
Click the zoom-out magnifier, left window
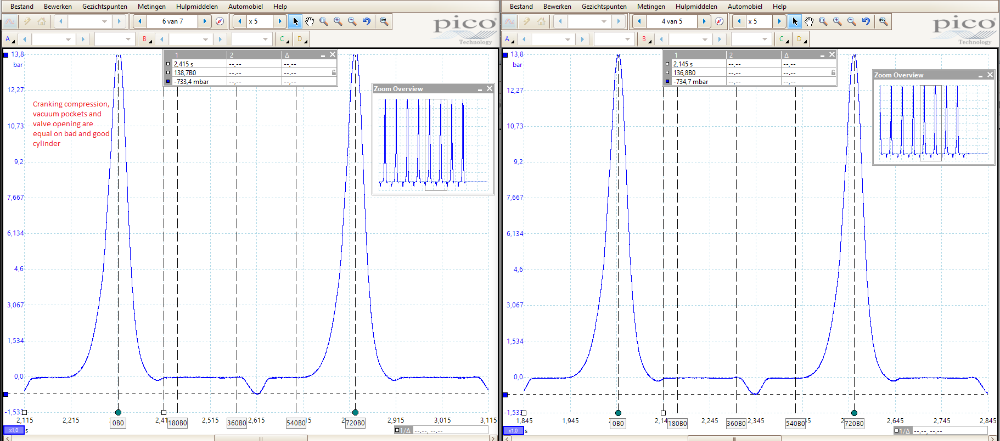pos(352,21)
